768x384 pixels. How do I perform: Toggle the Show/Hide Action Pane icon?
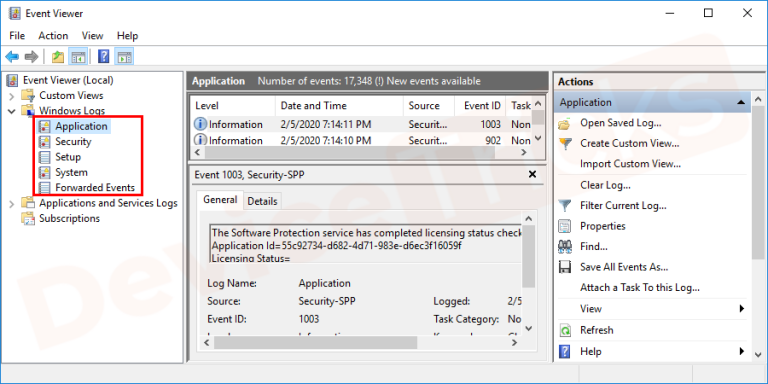point(123,57)
